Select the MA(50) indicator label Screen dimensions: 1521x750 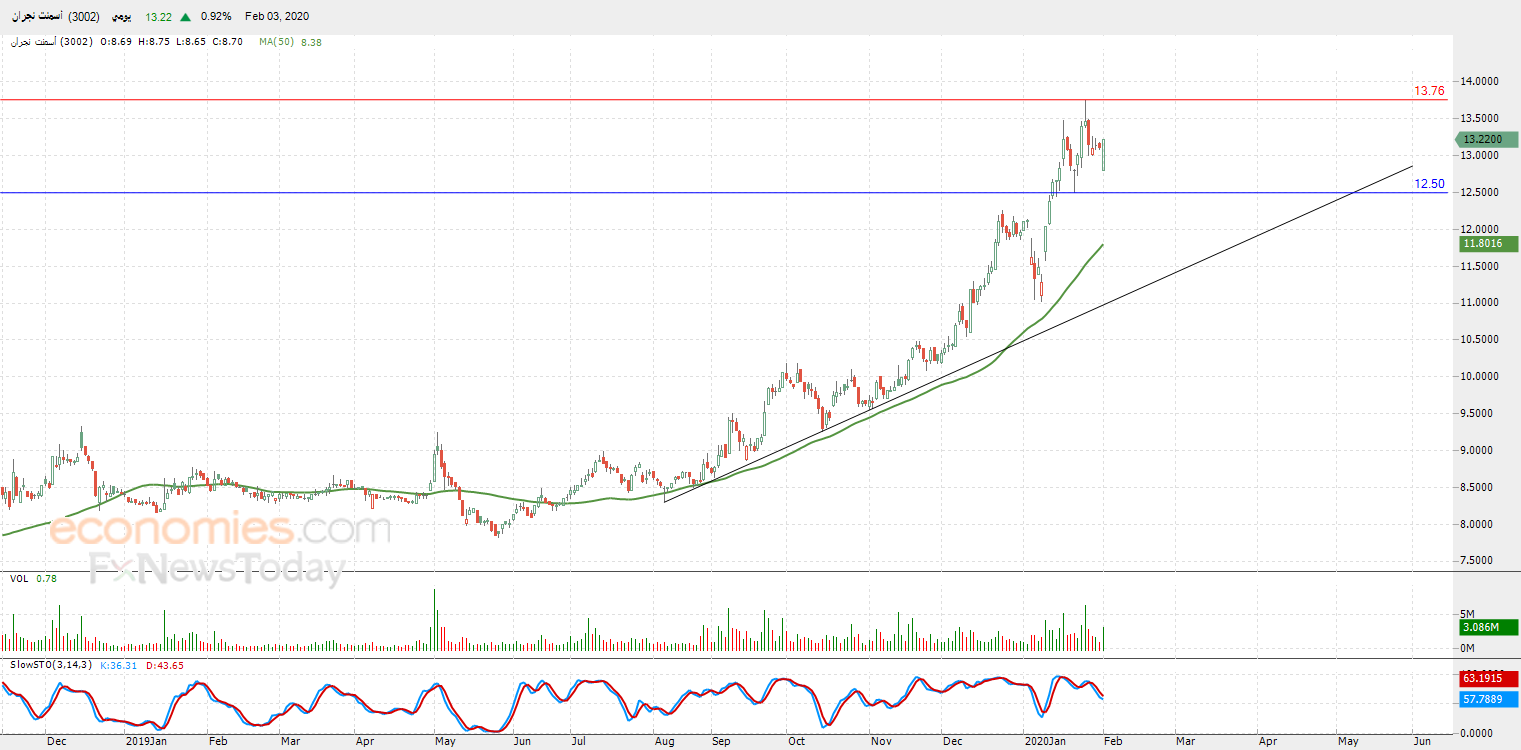275,42
